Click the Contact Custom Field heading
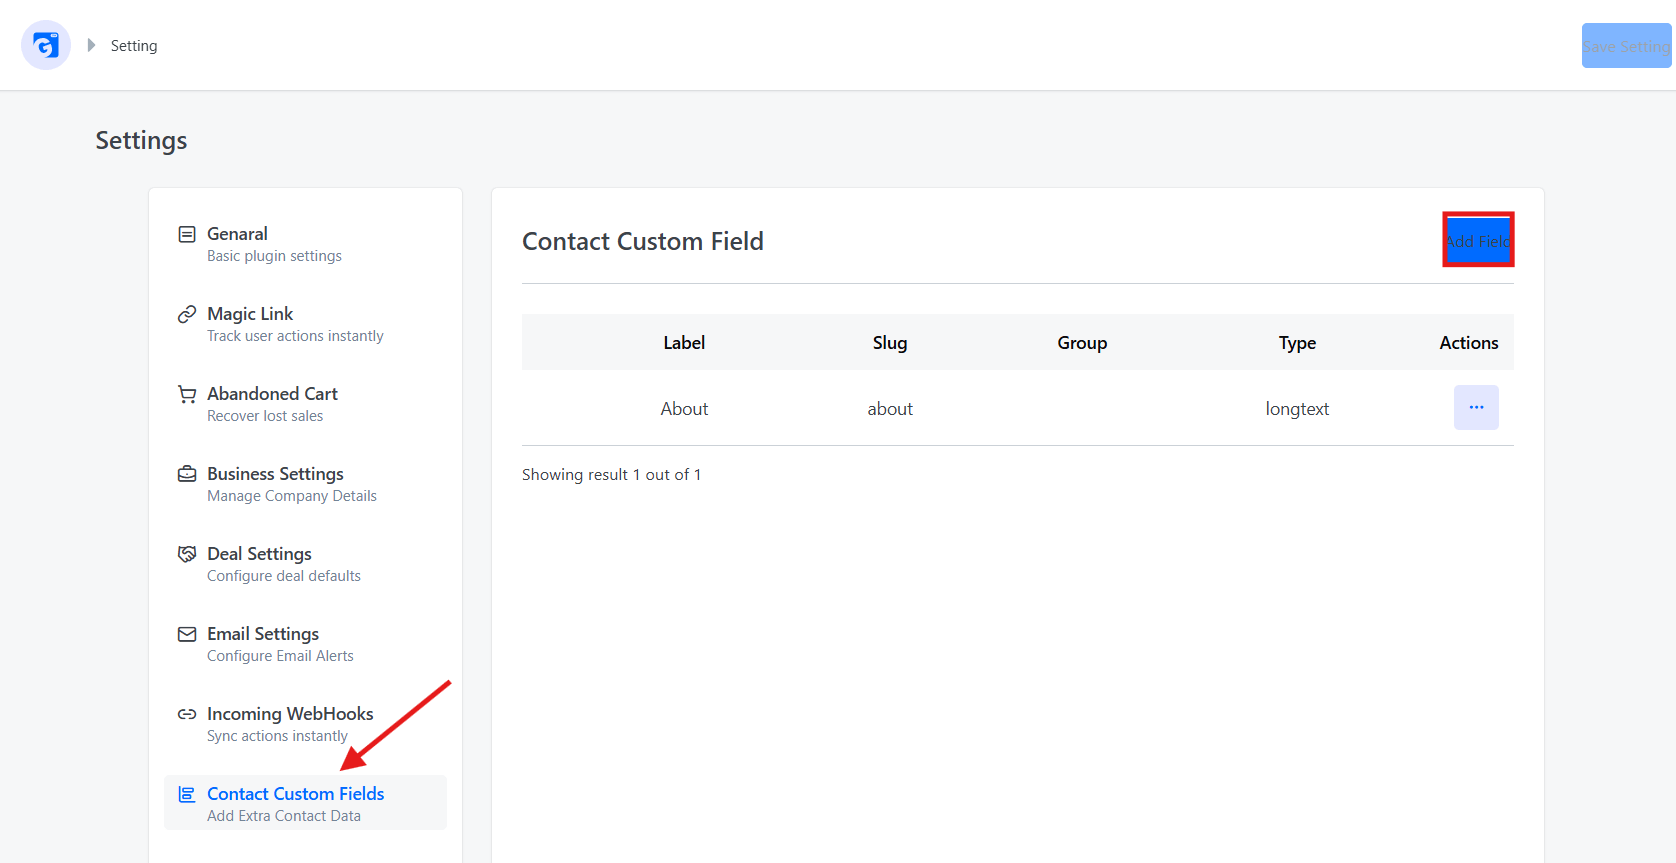 point(643,241)
